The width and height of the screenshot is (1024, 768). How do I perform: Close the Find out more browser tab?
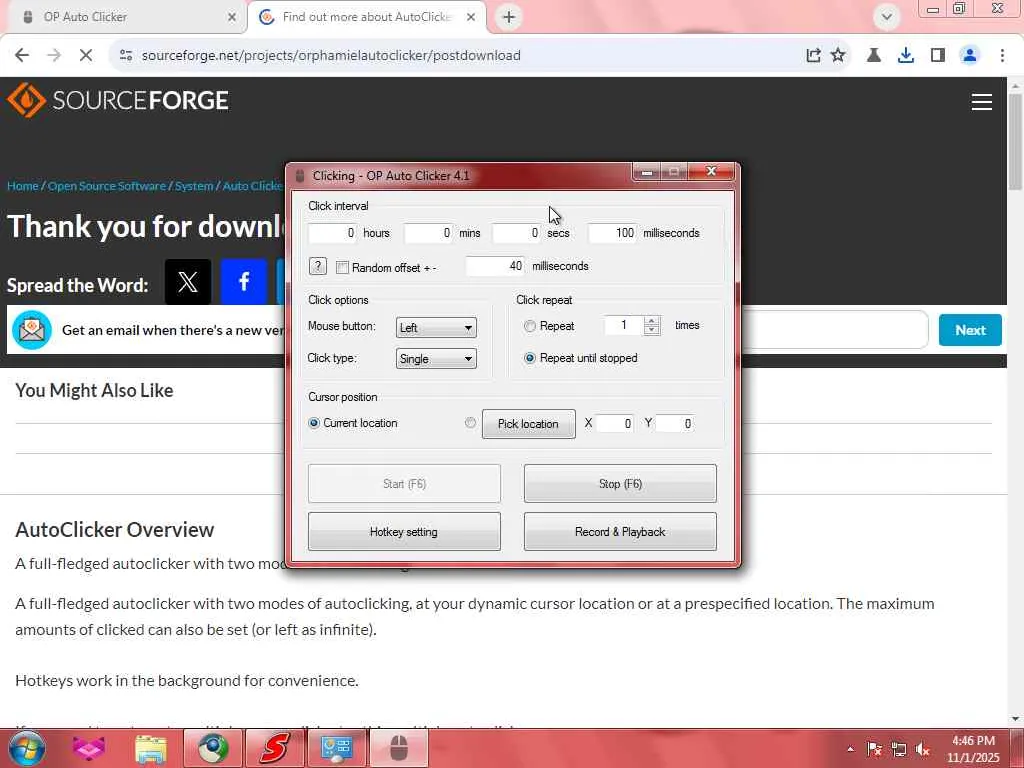coord(471,17)
